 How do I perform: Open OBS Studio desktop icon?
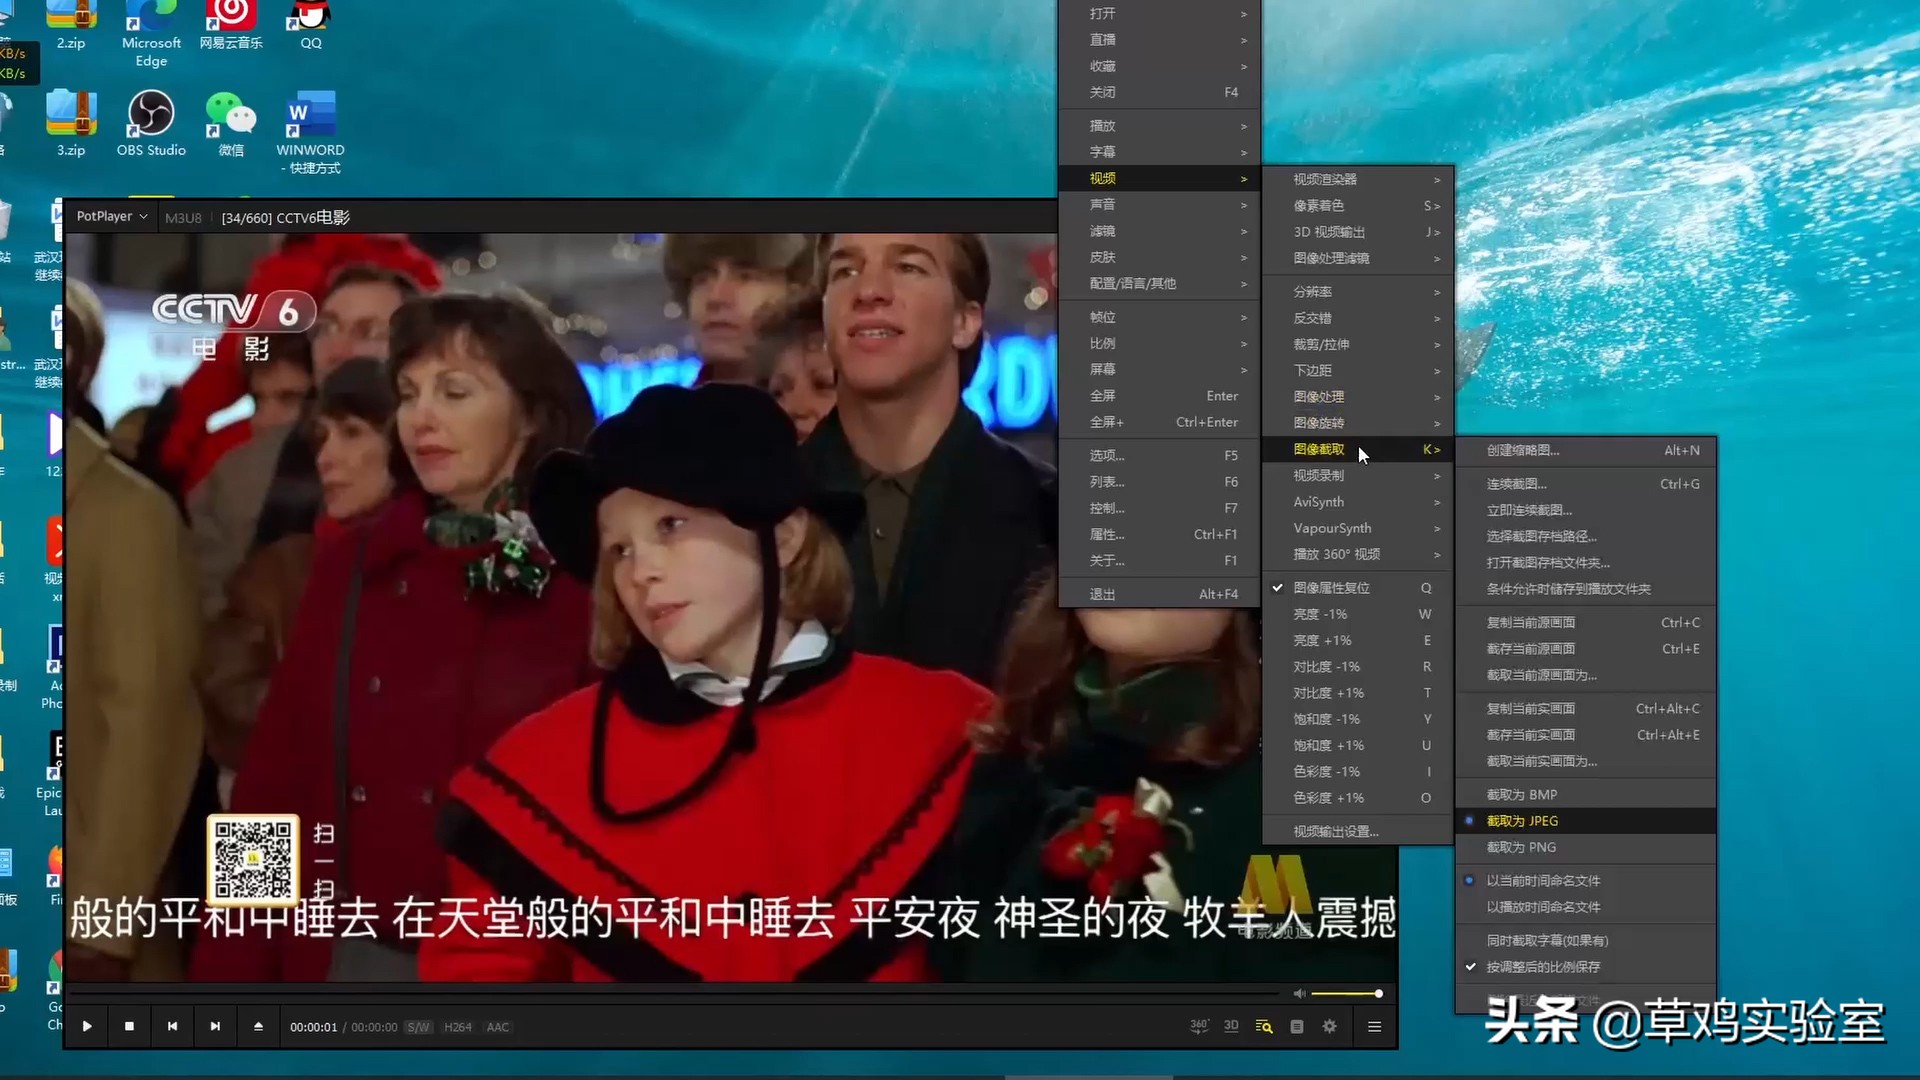151,124
